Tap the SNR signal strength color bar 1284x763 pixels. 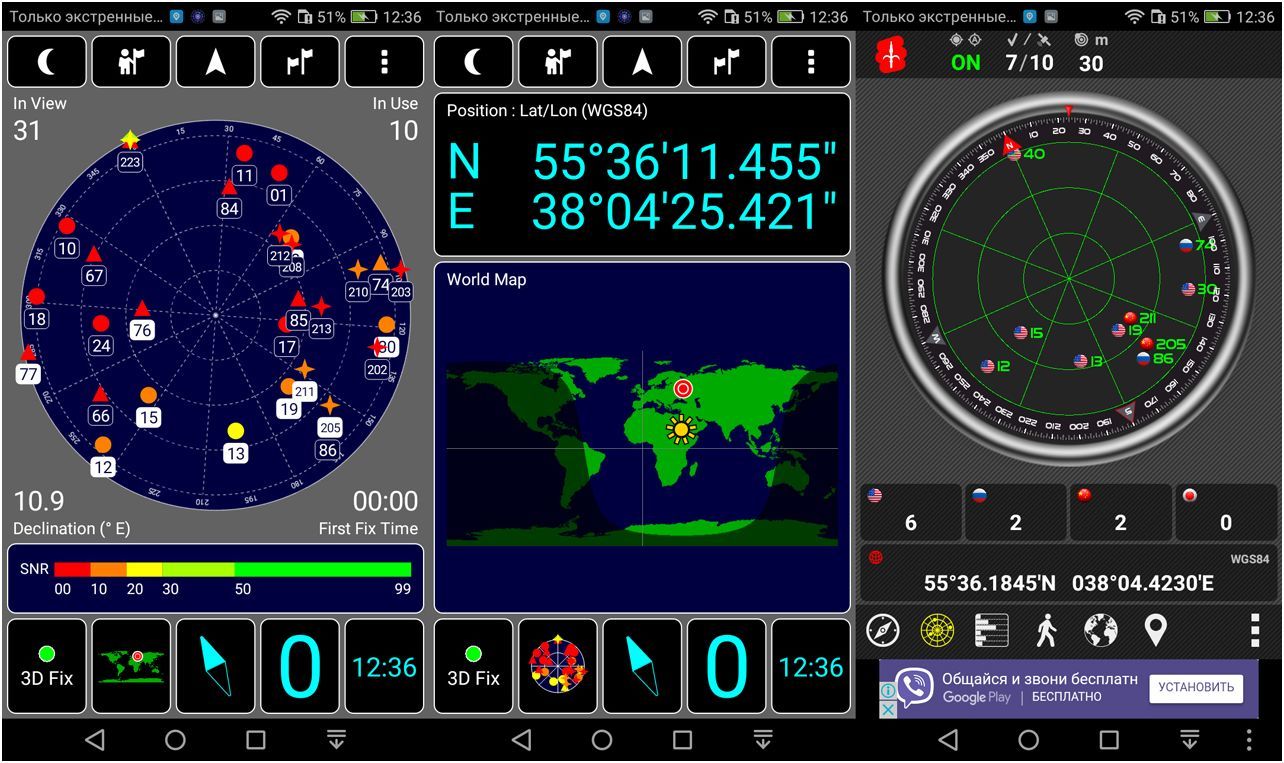(232, 570)
